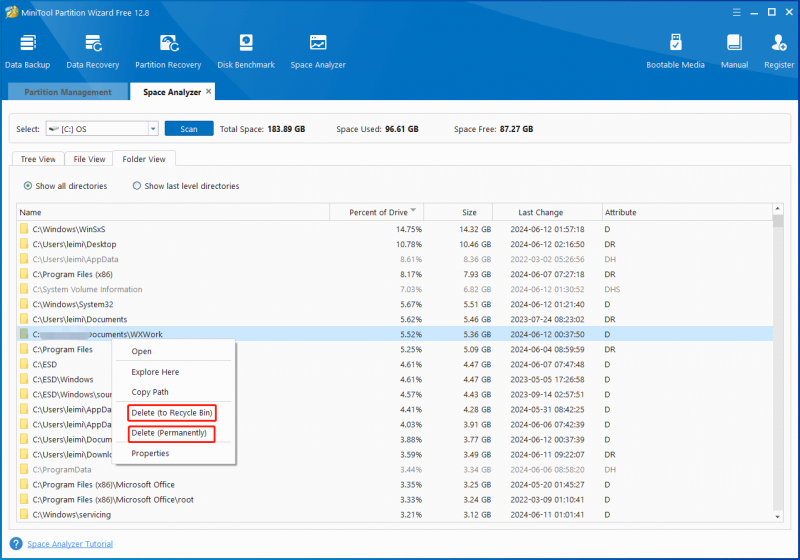Expand the drive Select dropdown
The image size is (800, 560).
click(153, 129)
